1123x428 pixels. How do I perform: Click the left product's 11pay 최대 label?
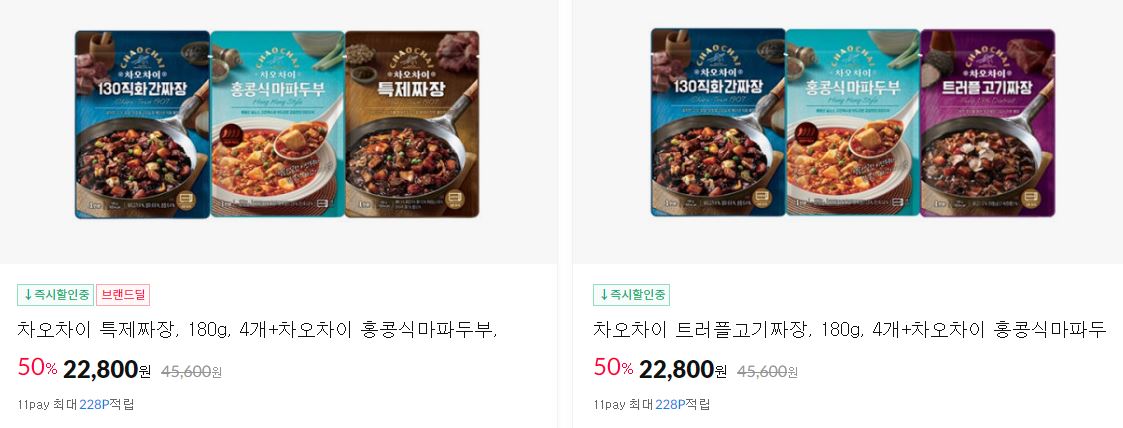pyautogui.click(x=47, y=404)
